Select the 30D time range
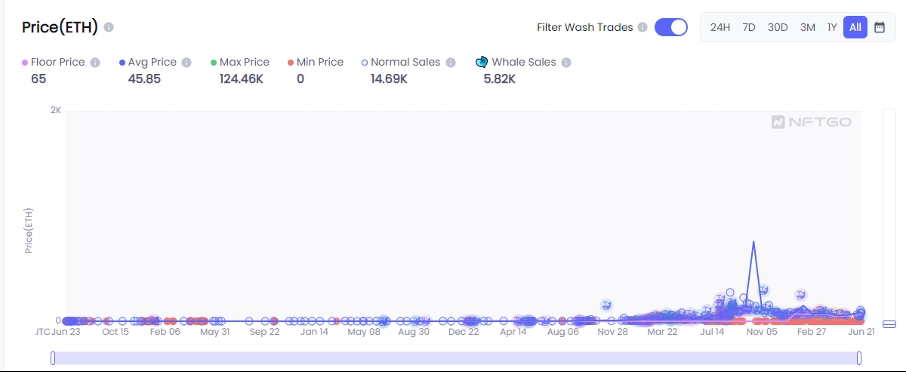This screenshot has width=906, height=372. pyautogui.click(x=778, y=27)
